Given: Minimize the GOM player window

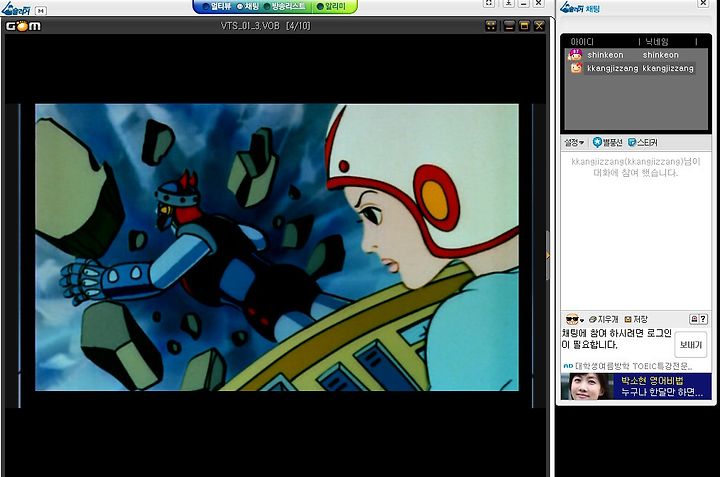Looking at the screenshot, I should click(509, 26).
